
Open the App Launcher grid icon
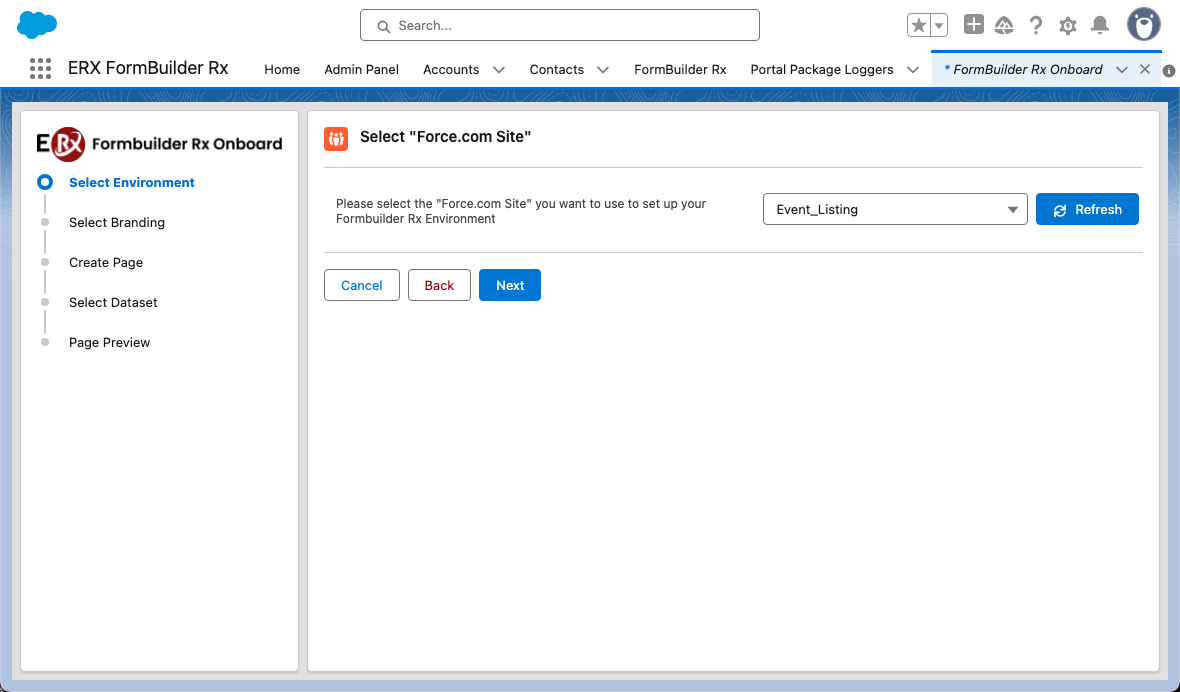[40, 69]
